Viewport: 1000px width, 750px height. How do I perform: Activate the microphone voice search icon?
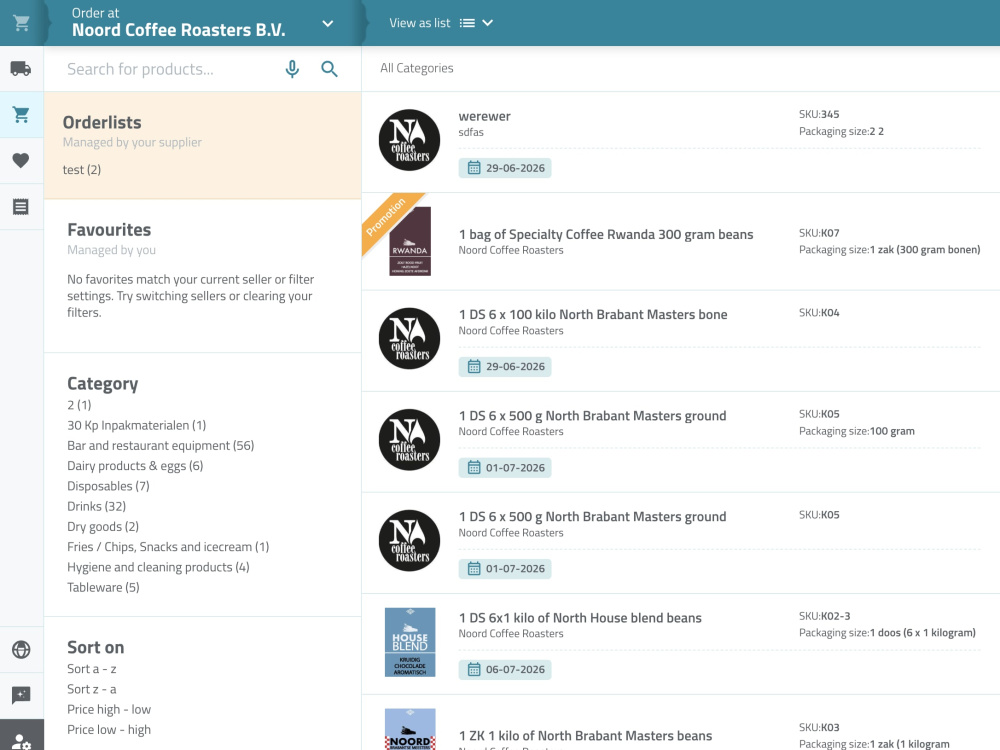pos(292,69)
